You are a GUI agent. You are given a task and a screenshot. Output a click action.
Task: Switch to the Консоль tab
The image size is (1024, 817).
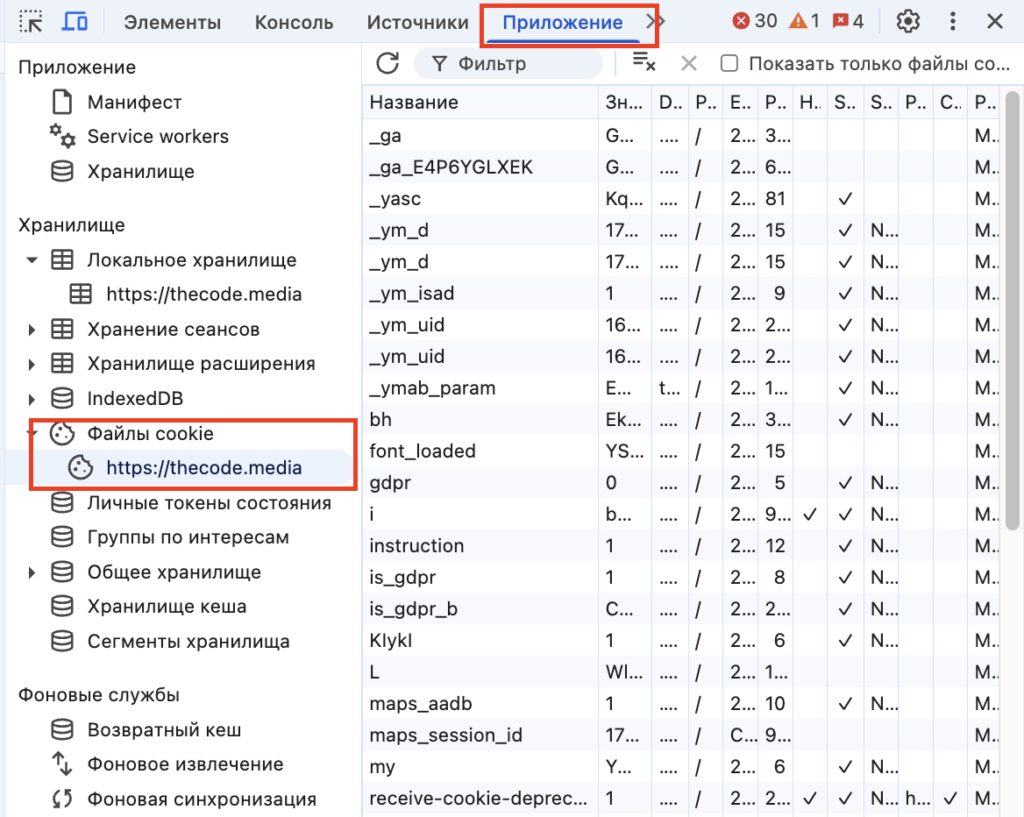coord(294,22)
